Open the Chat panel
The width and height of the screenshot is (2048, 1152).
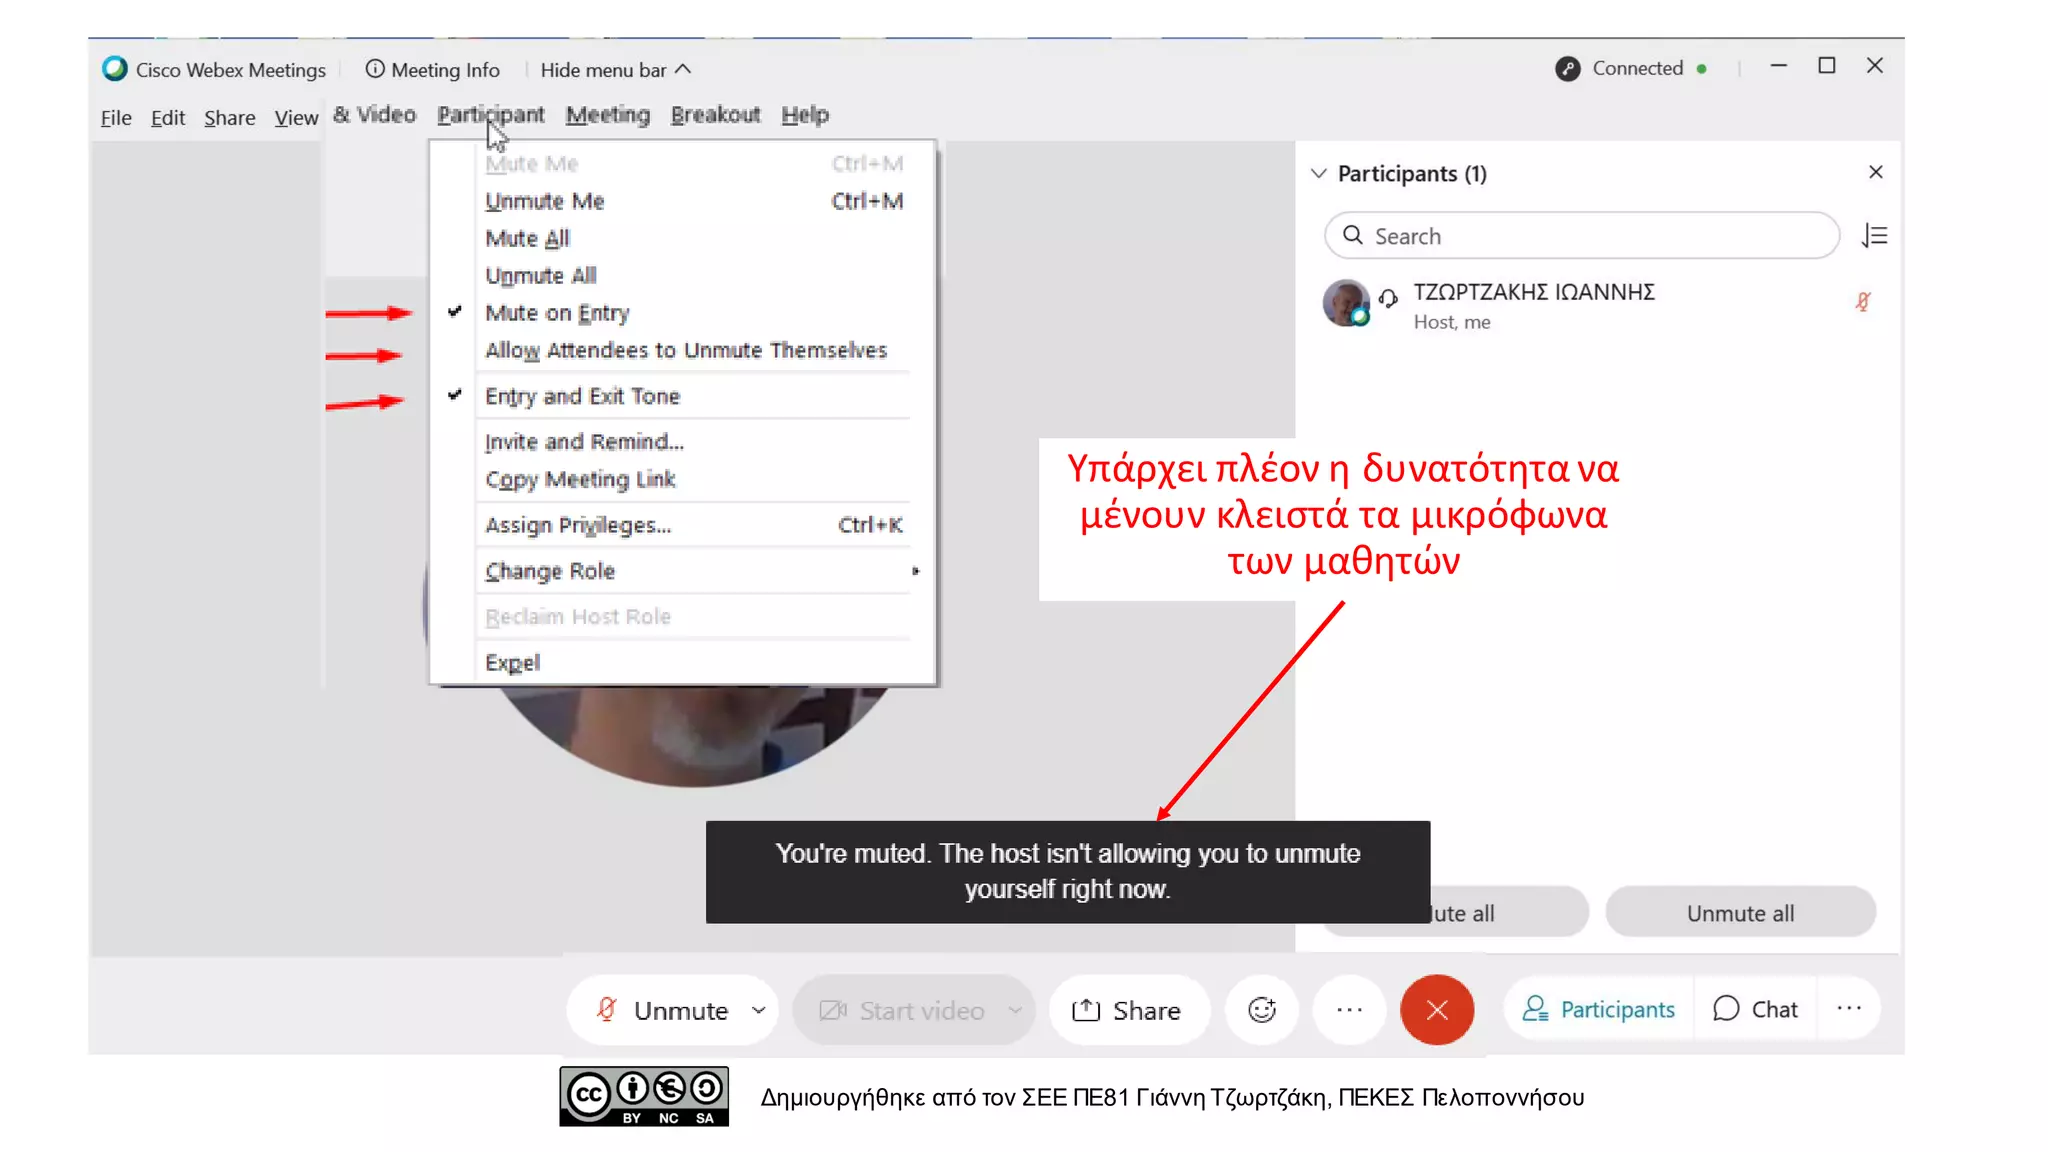pyautogui.click(x=1755, y=1010)
